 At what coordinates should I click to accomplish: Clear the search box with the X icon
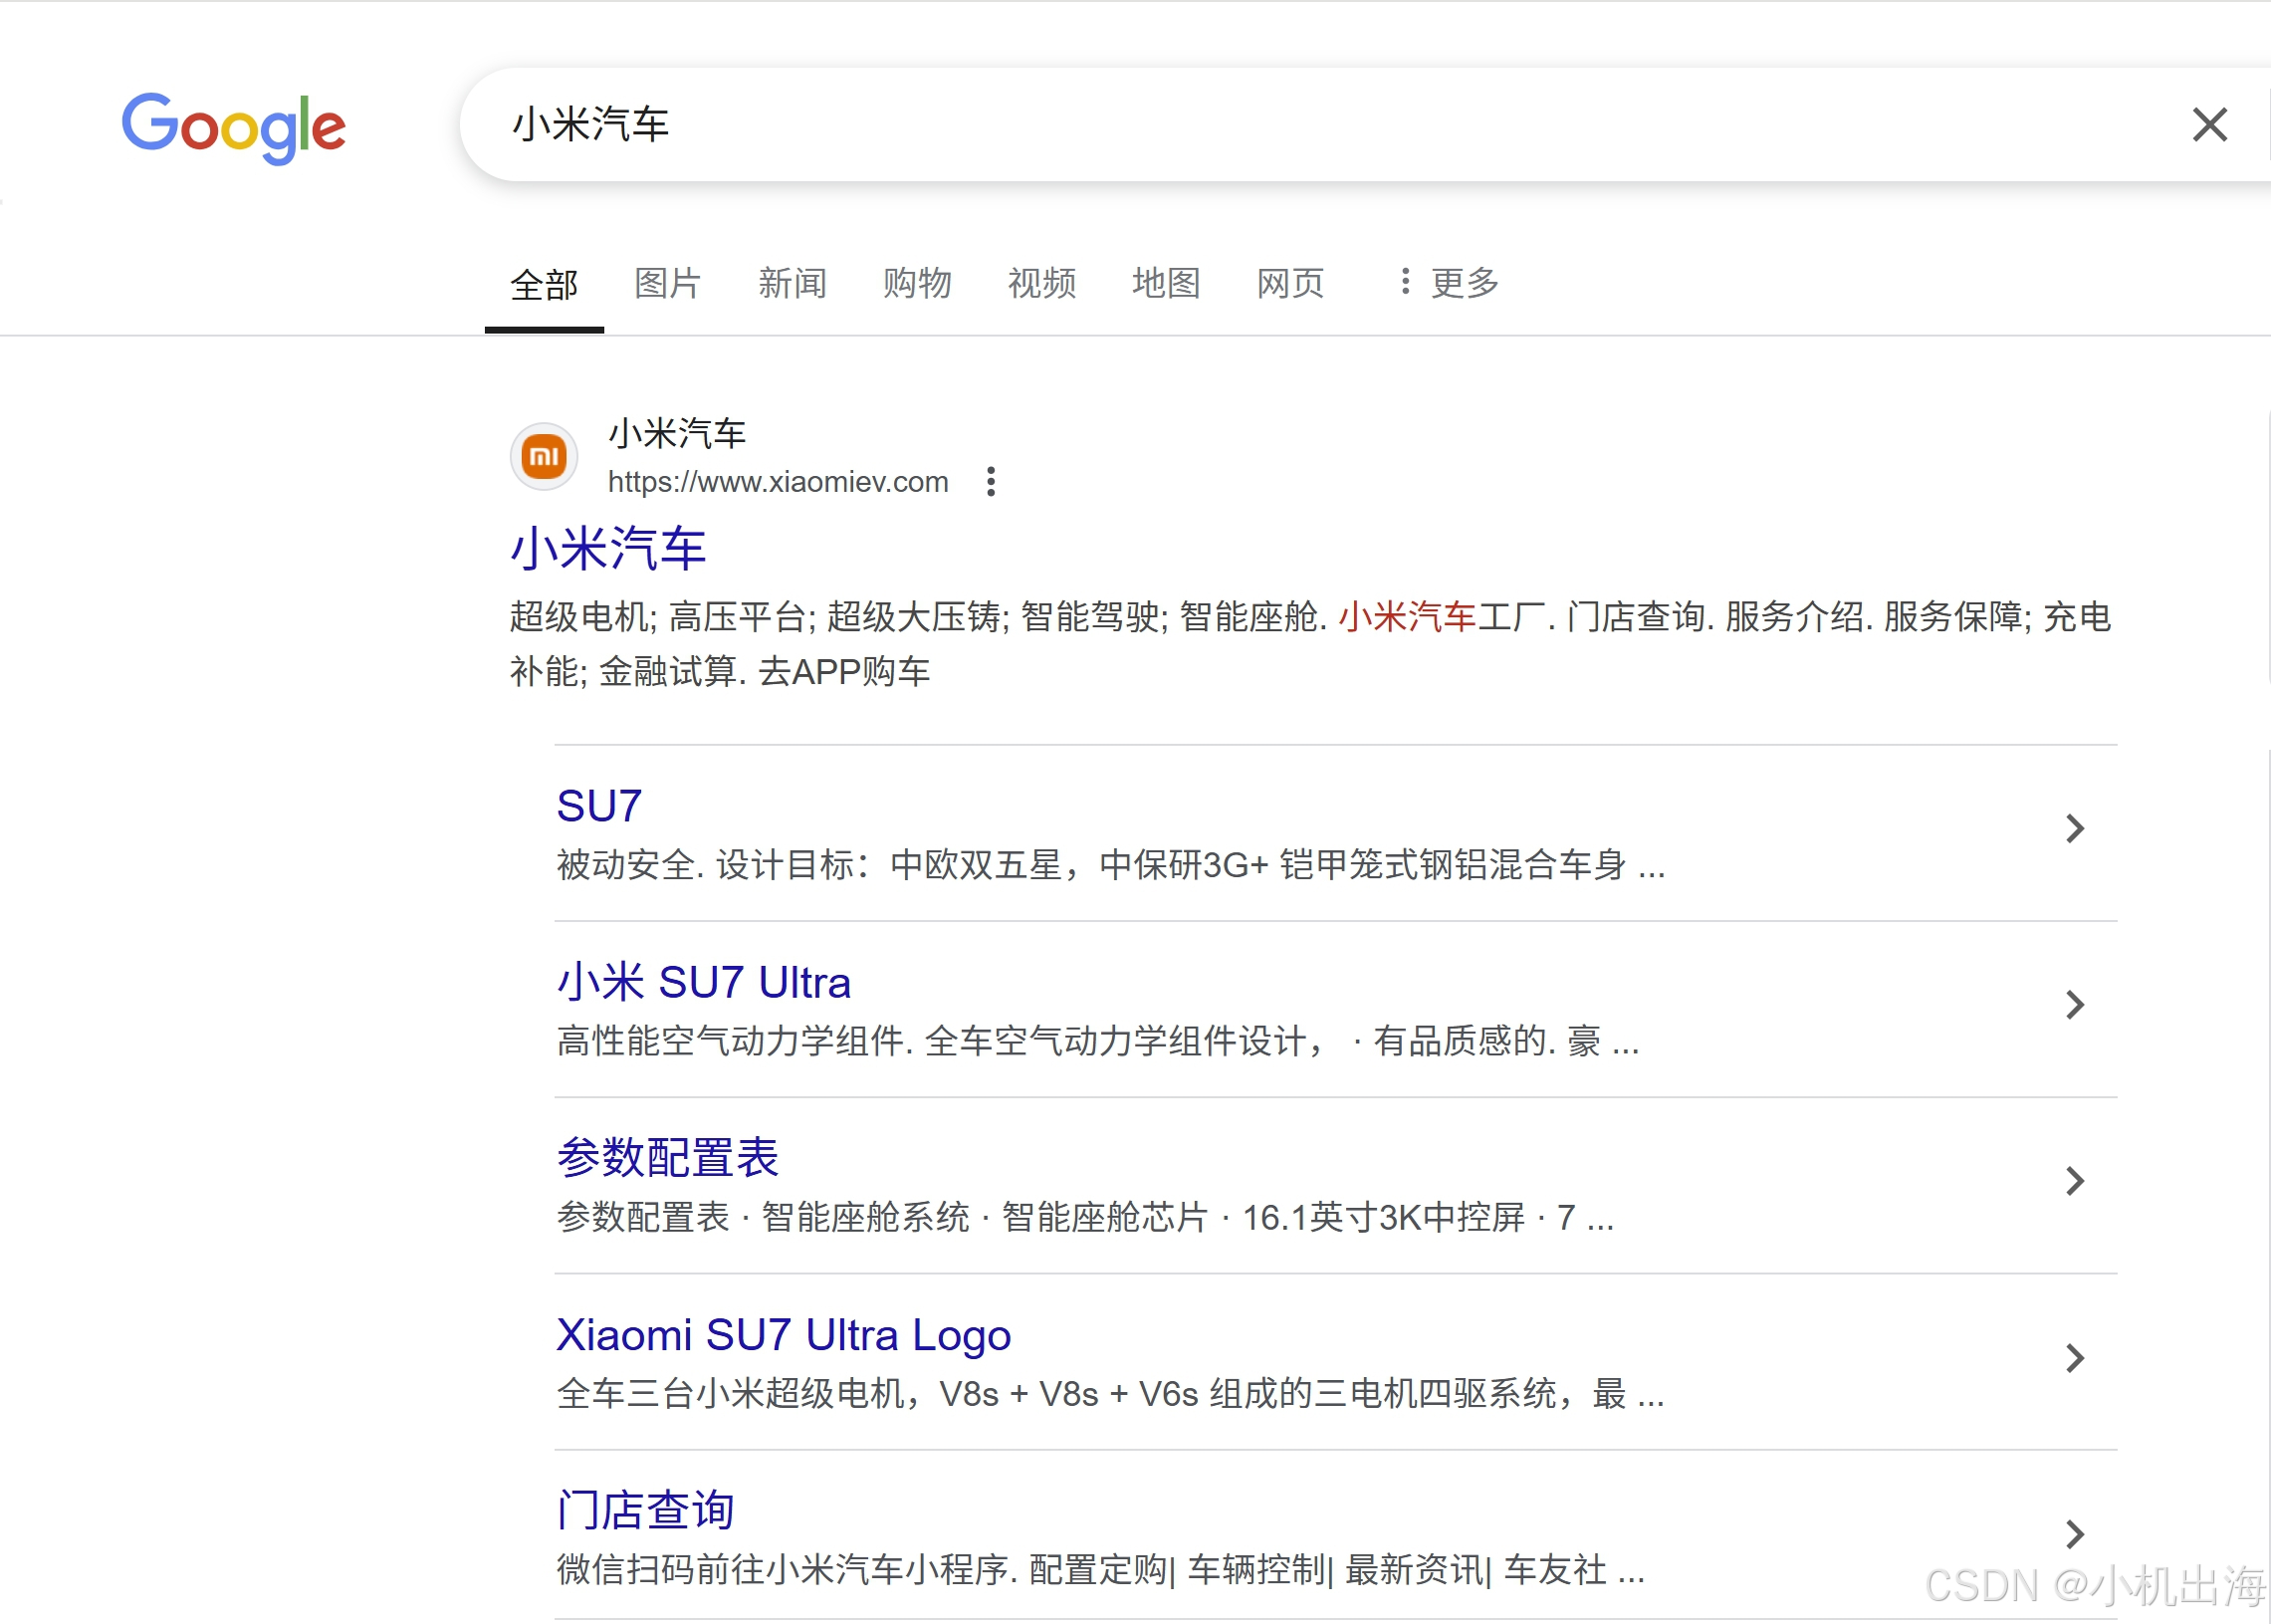coord(2209,125)
